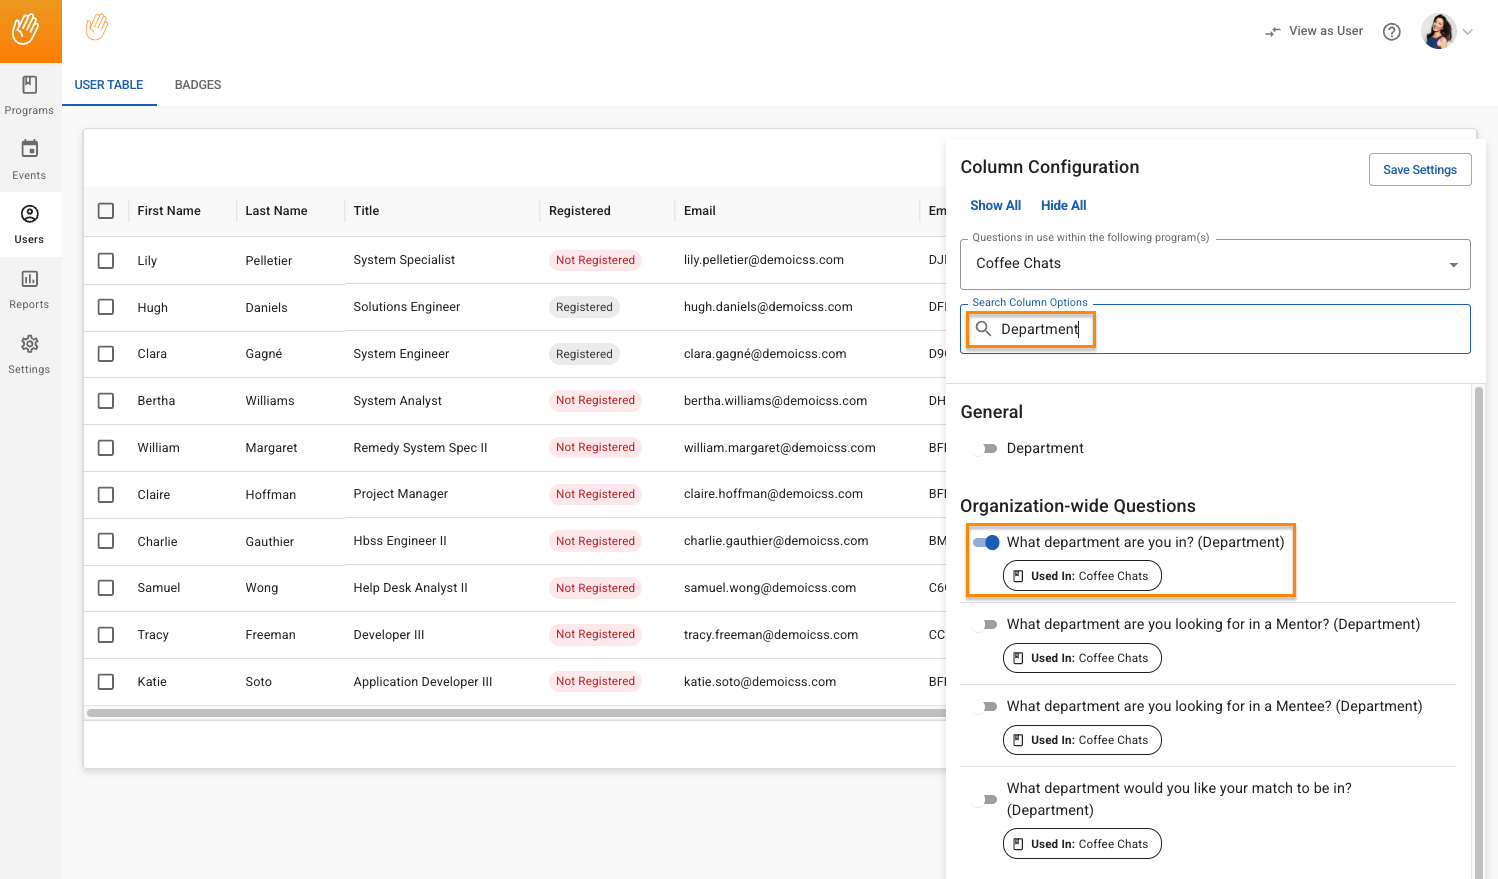Screen dimensions: 1498x879
Task: Open Programs in the sidebar
Action: pyautogui.click(x=30, y=95)
